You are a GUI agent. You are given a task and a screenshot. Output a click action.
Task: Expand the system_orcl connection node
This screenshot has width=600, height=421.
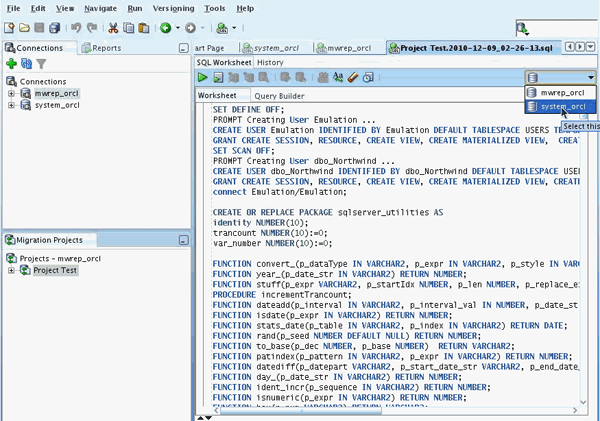click(11, 105)
